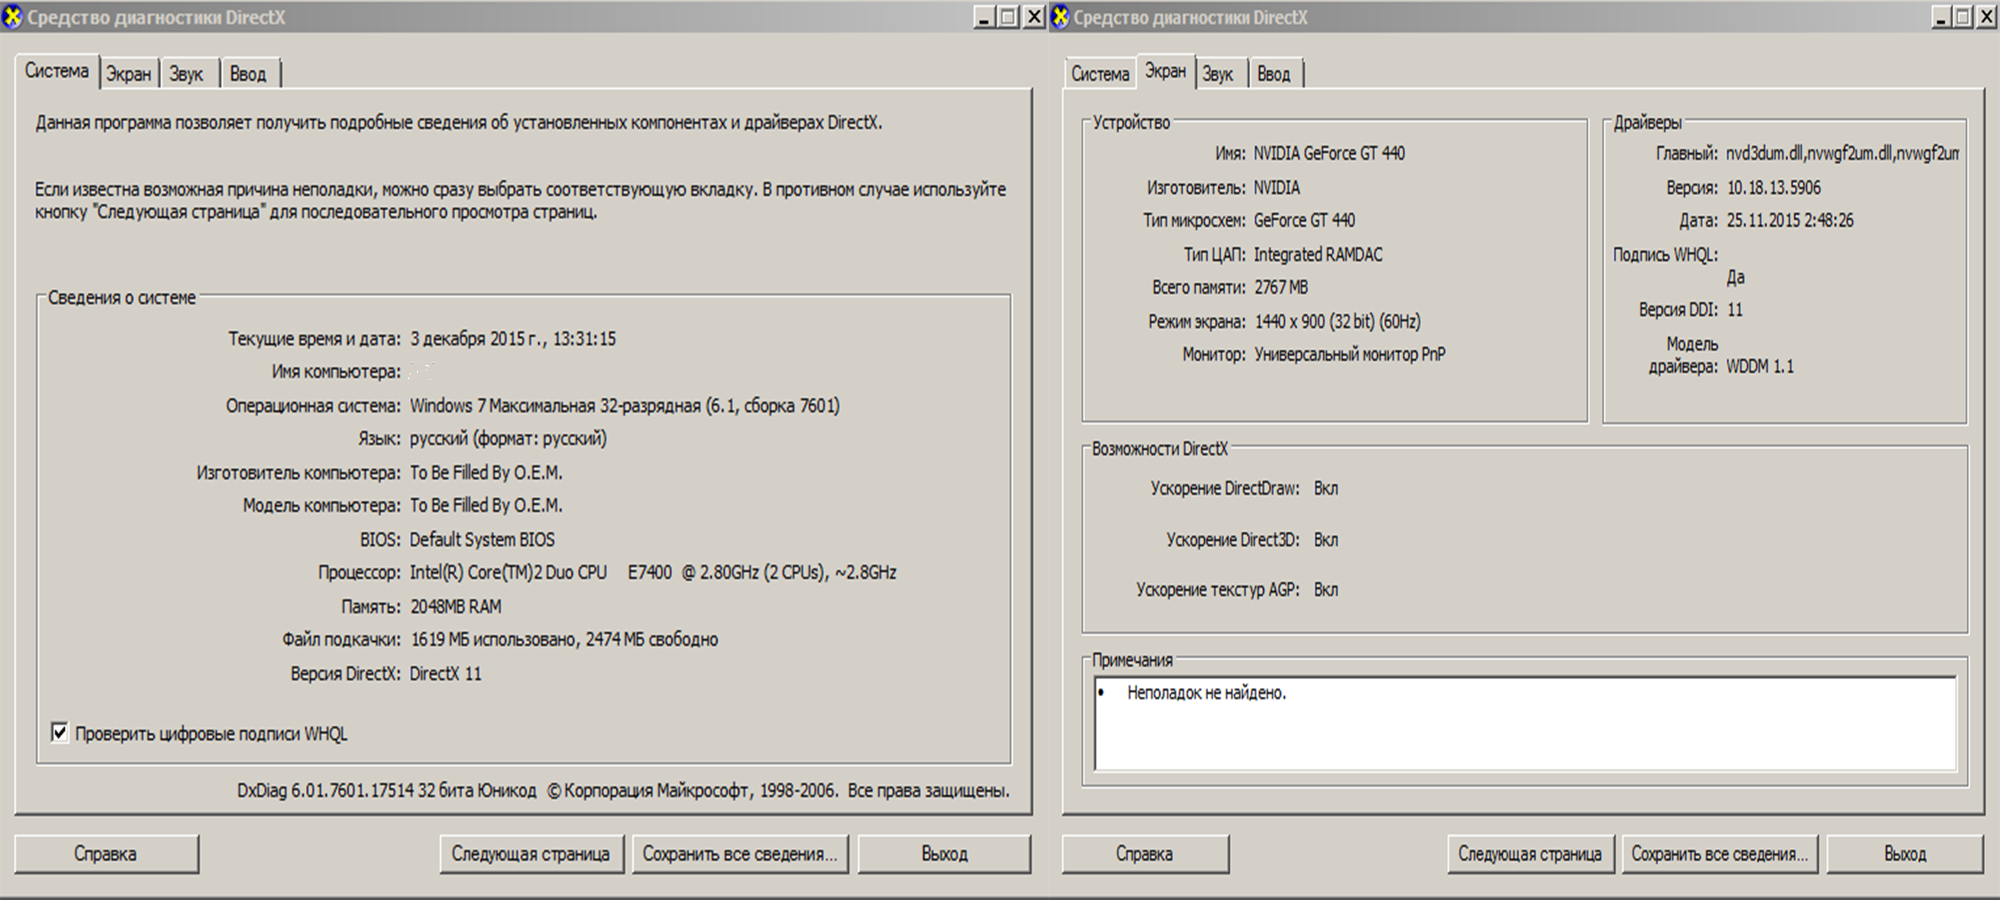Switch to Экран tab in left window
2000x900 pixels.
[129, 74]
